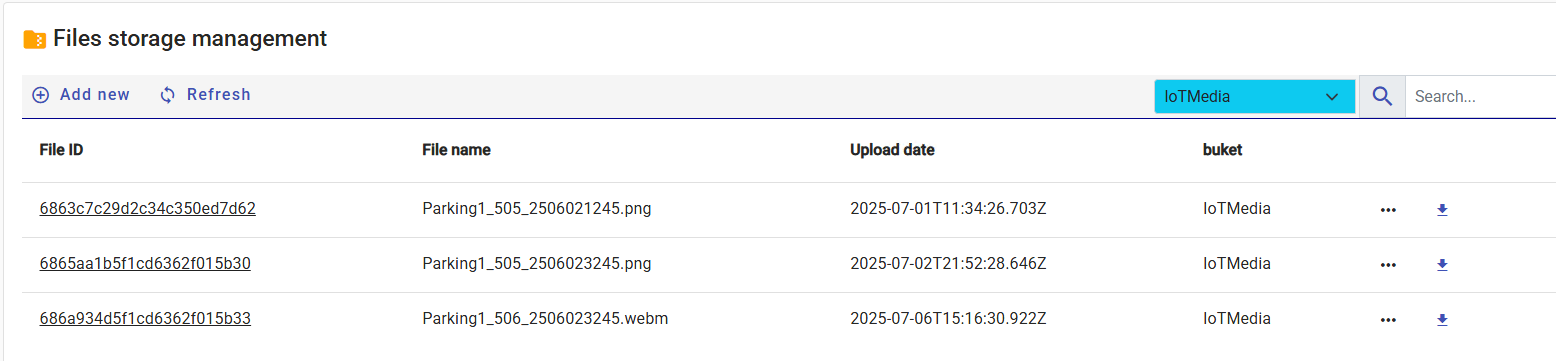Download Parking1_505_2506021245.png via download icon
The width and height of the screenshot is (1557, 361).
[1442, 210]
